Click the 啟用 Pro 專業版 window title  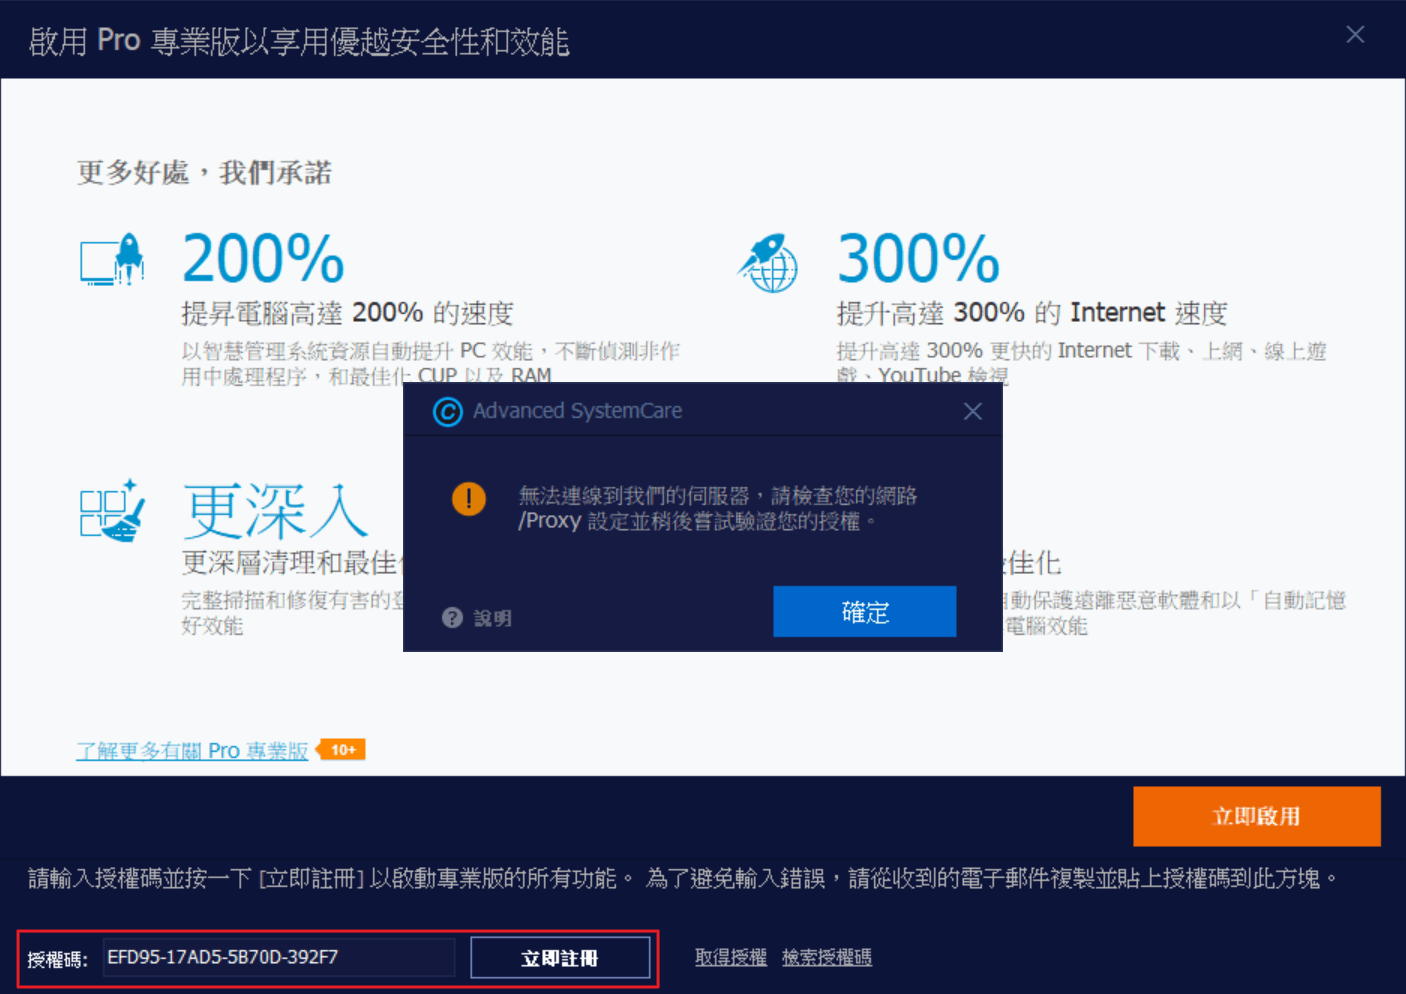(299, 41)
